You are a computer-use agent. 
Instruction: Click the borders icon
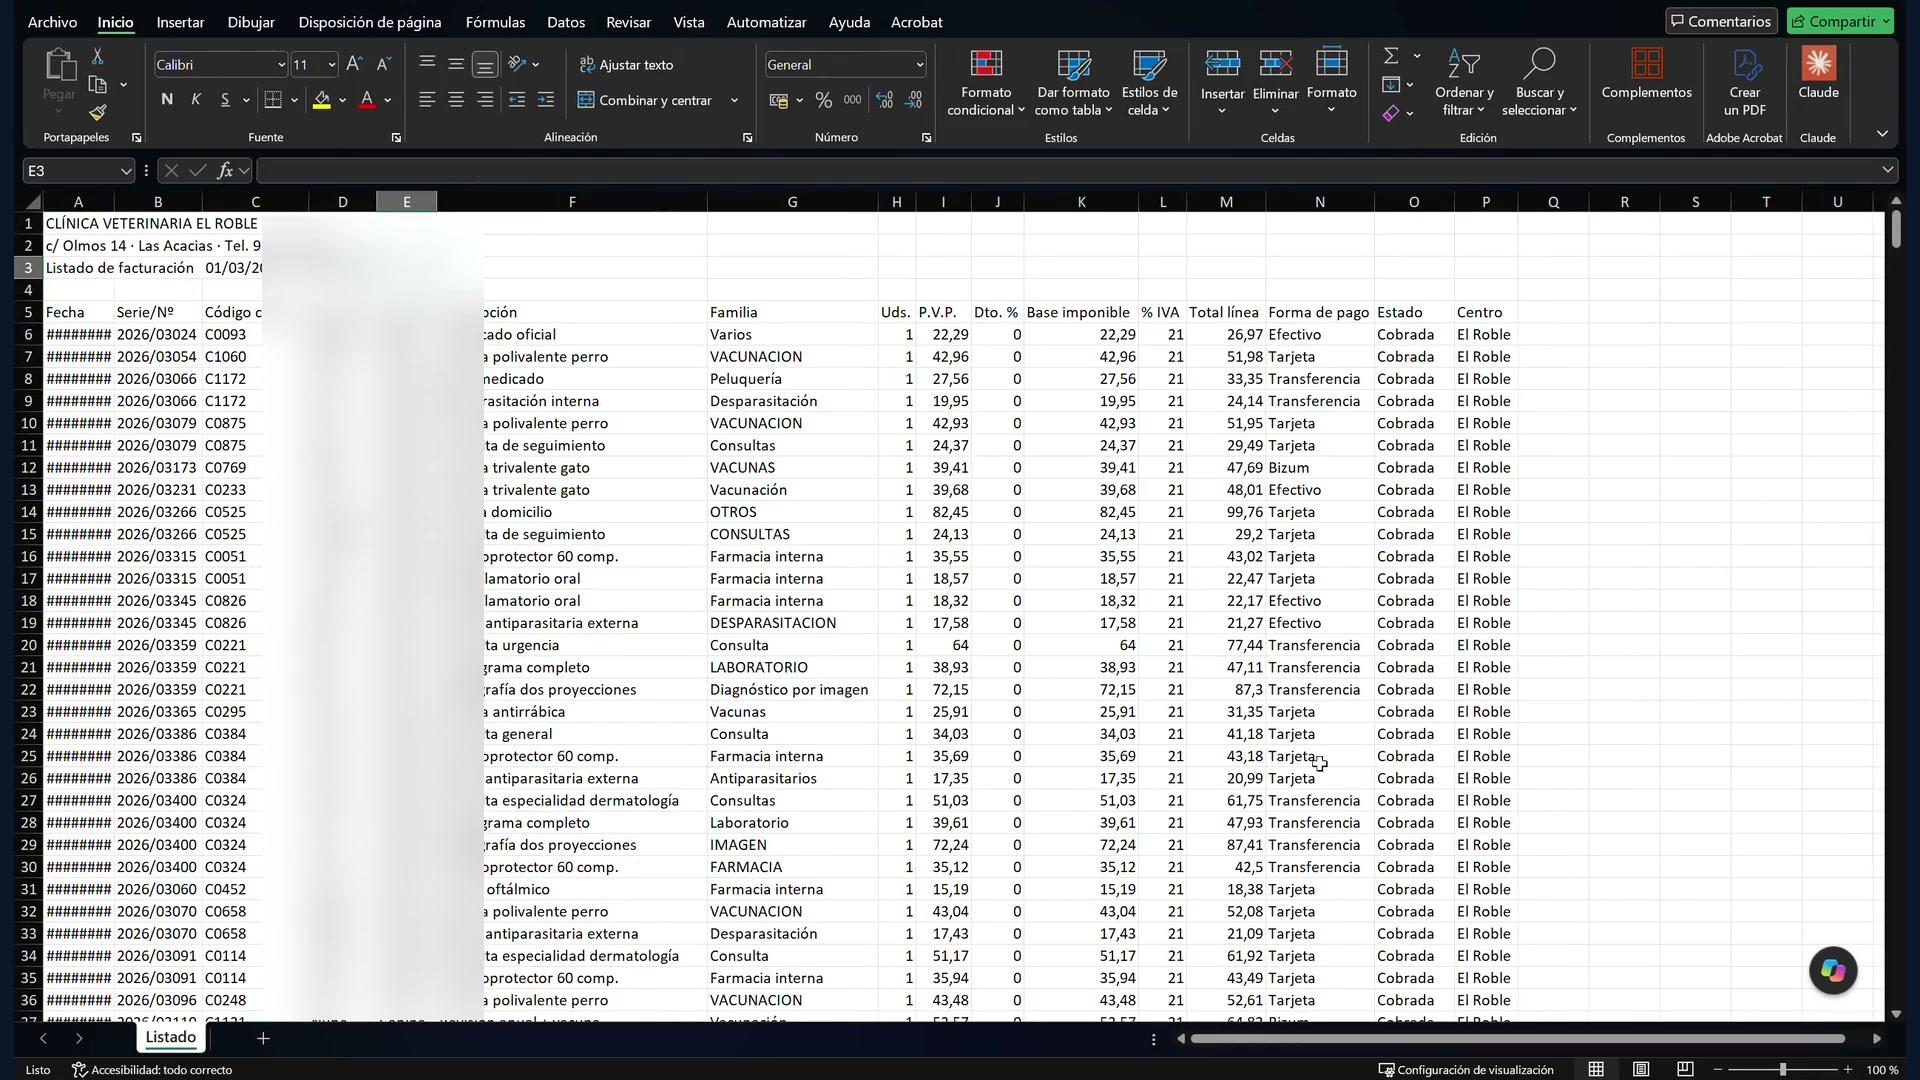click(273, 99)
